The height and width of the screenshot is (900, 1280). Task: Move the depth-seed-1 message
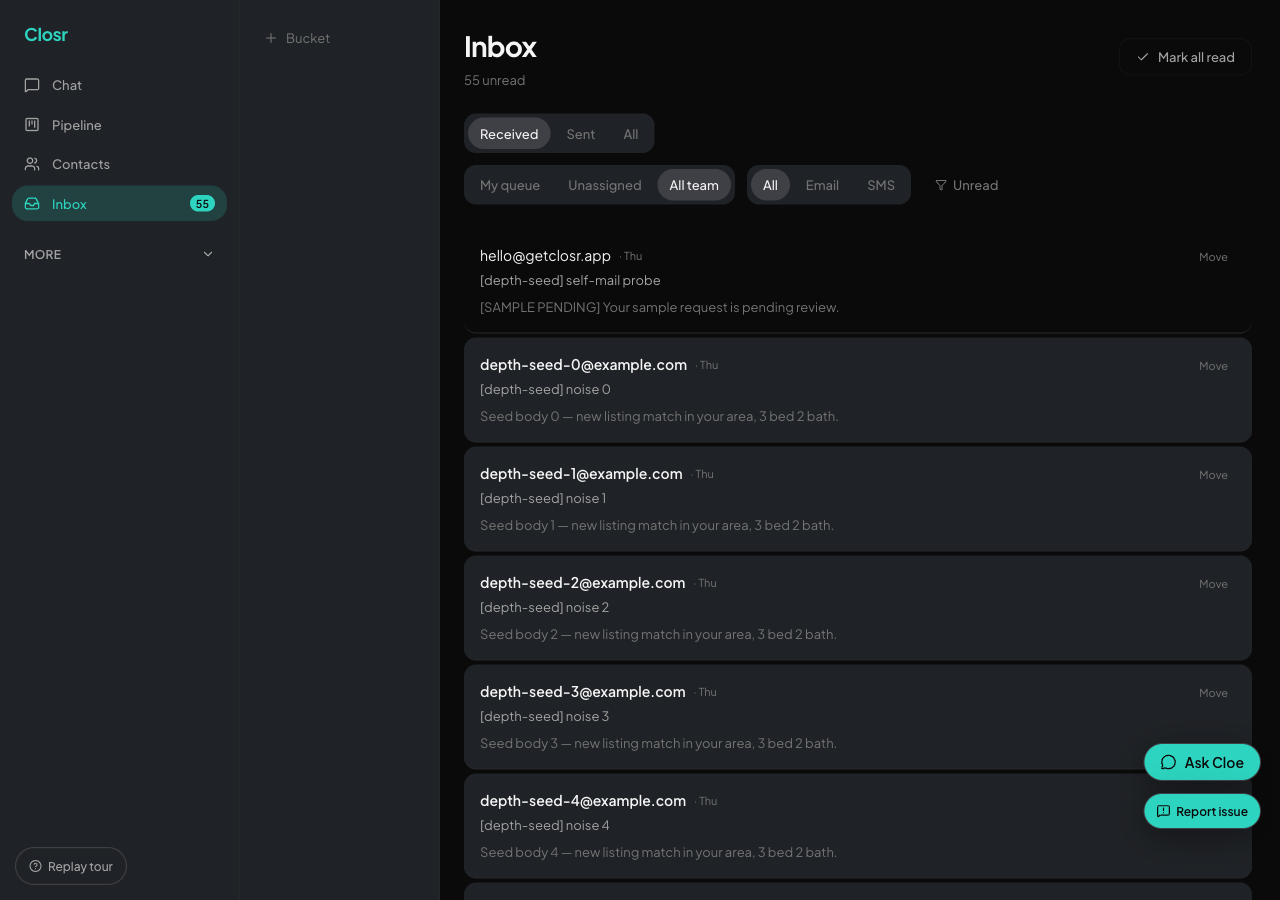(x=1213, y=475)
